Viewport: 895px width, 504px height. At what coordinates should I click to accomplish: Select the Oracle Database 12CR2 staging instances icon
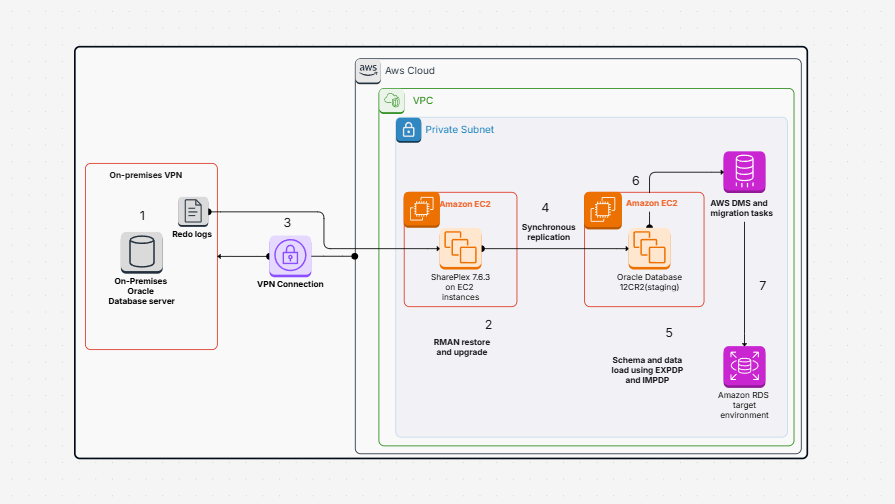[x=649, y=249]
